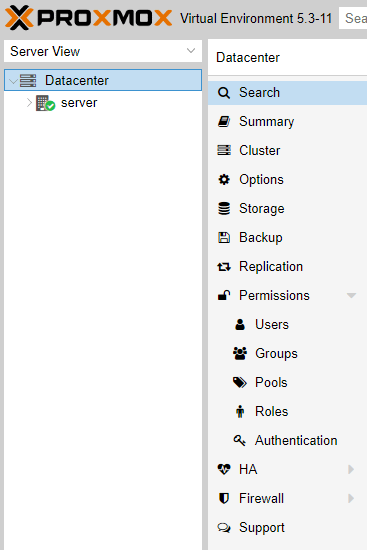Click the Replication arrows icon

click(224, 267)
